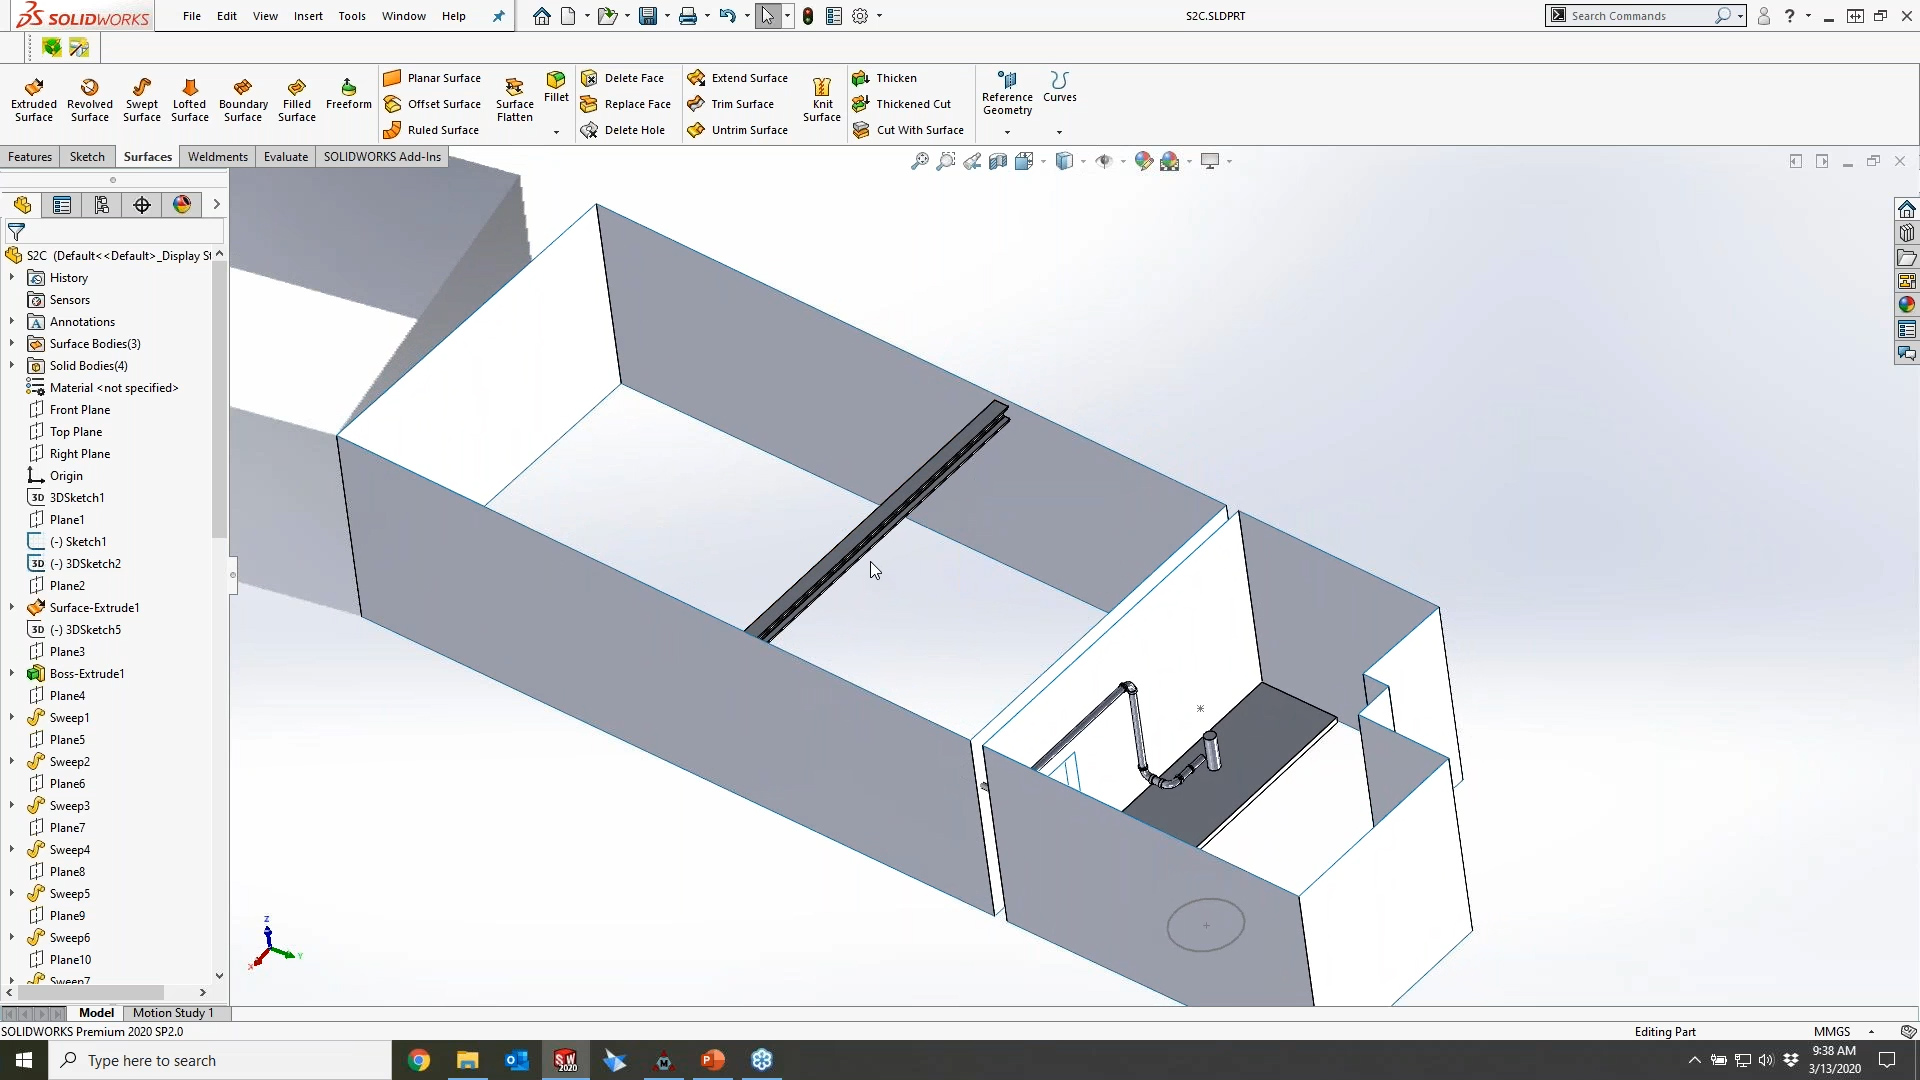Toggle the Rebuild traffic light icon
This screenshot has height=1080, width=1920.
(x=808, y=16)
